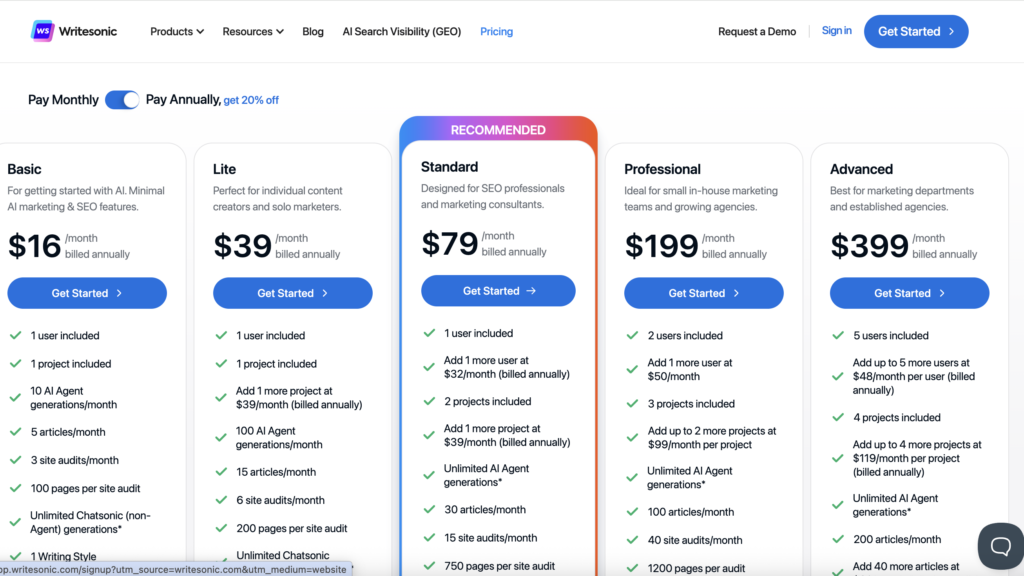
Task: Click the RECOMMENDED banner on the Standard plan
Action: pyautogui.click(x=498, y=129)
